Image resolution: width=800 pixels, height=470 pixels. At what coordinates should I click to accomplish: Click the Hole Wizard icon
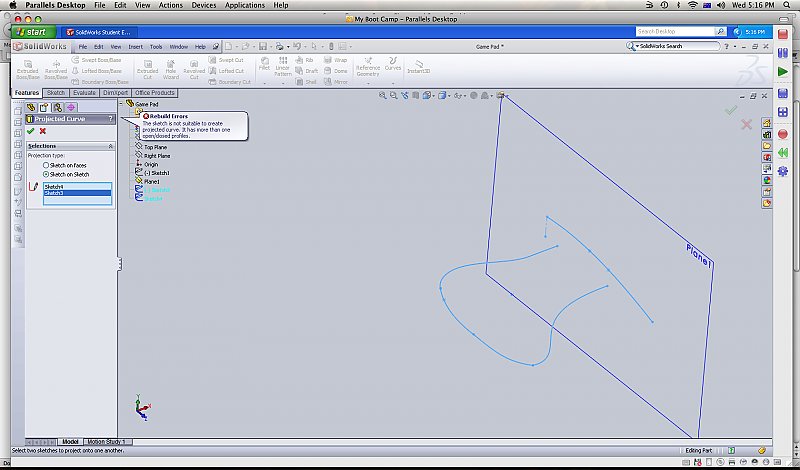point(171,67)
